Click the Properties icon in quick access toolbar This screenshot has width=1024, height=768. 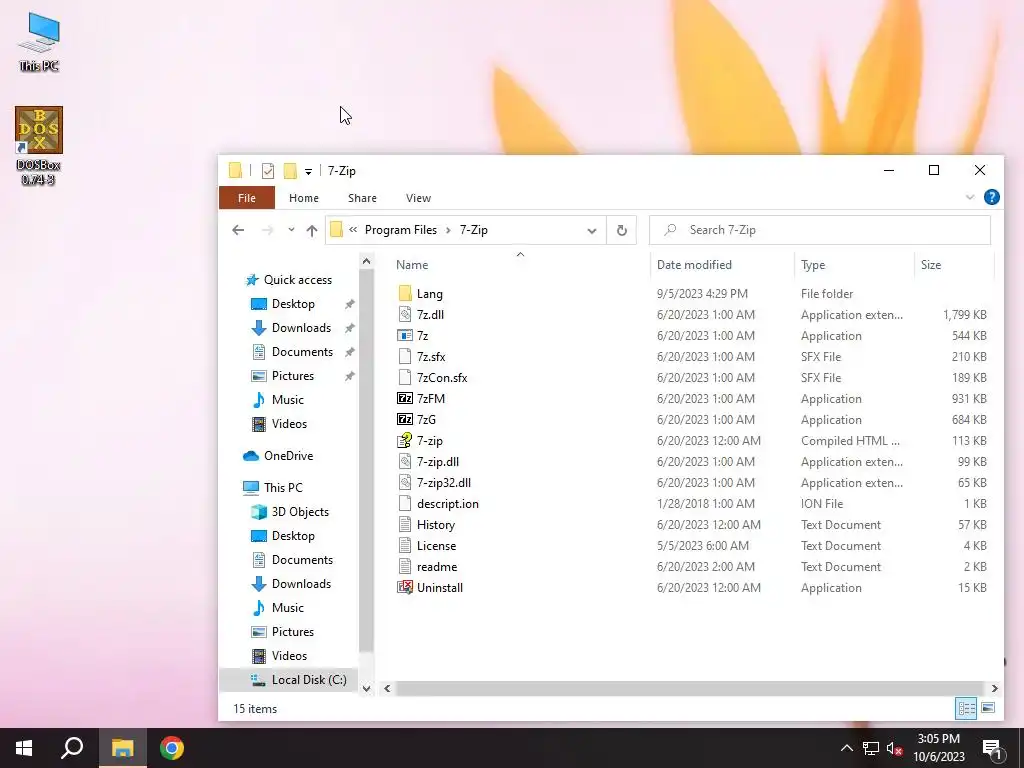268,171
